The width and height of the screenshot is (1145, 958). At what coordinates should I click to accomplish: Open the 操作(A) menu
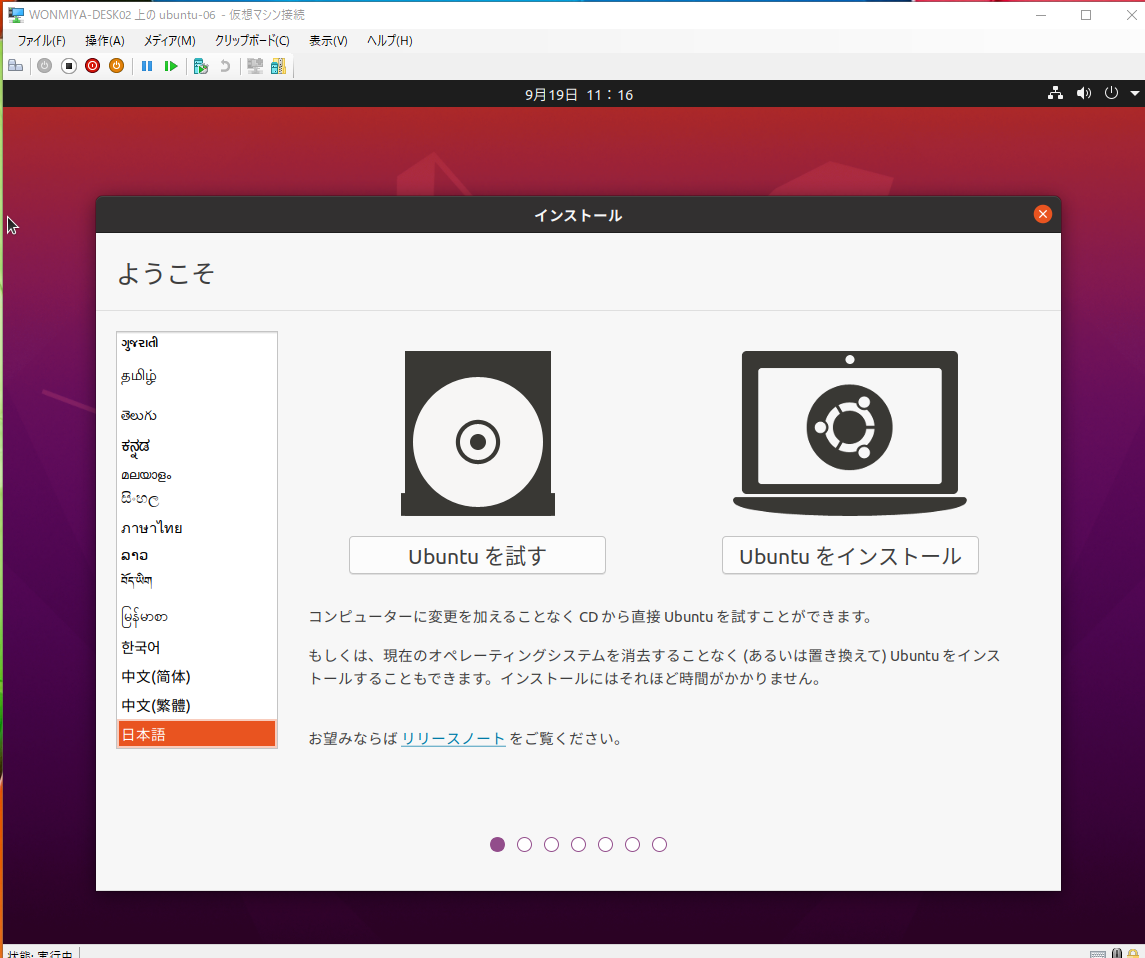(x=105, y=41)
